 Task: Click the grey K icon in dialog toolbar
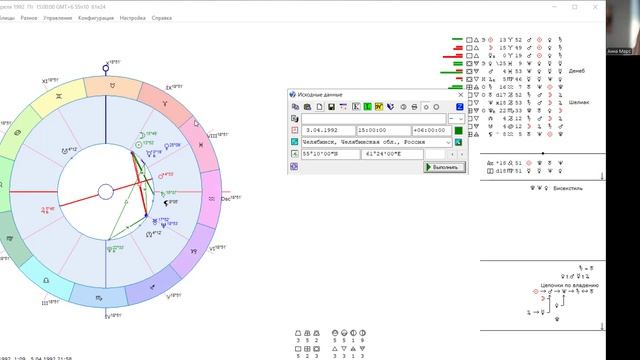(x=356, y=107)
